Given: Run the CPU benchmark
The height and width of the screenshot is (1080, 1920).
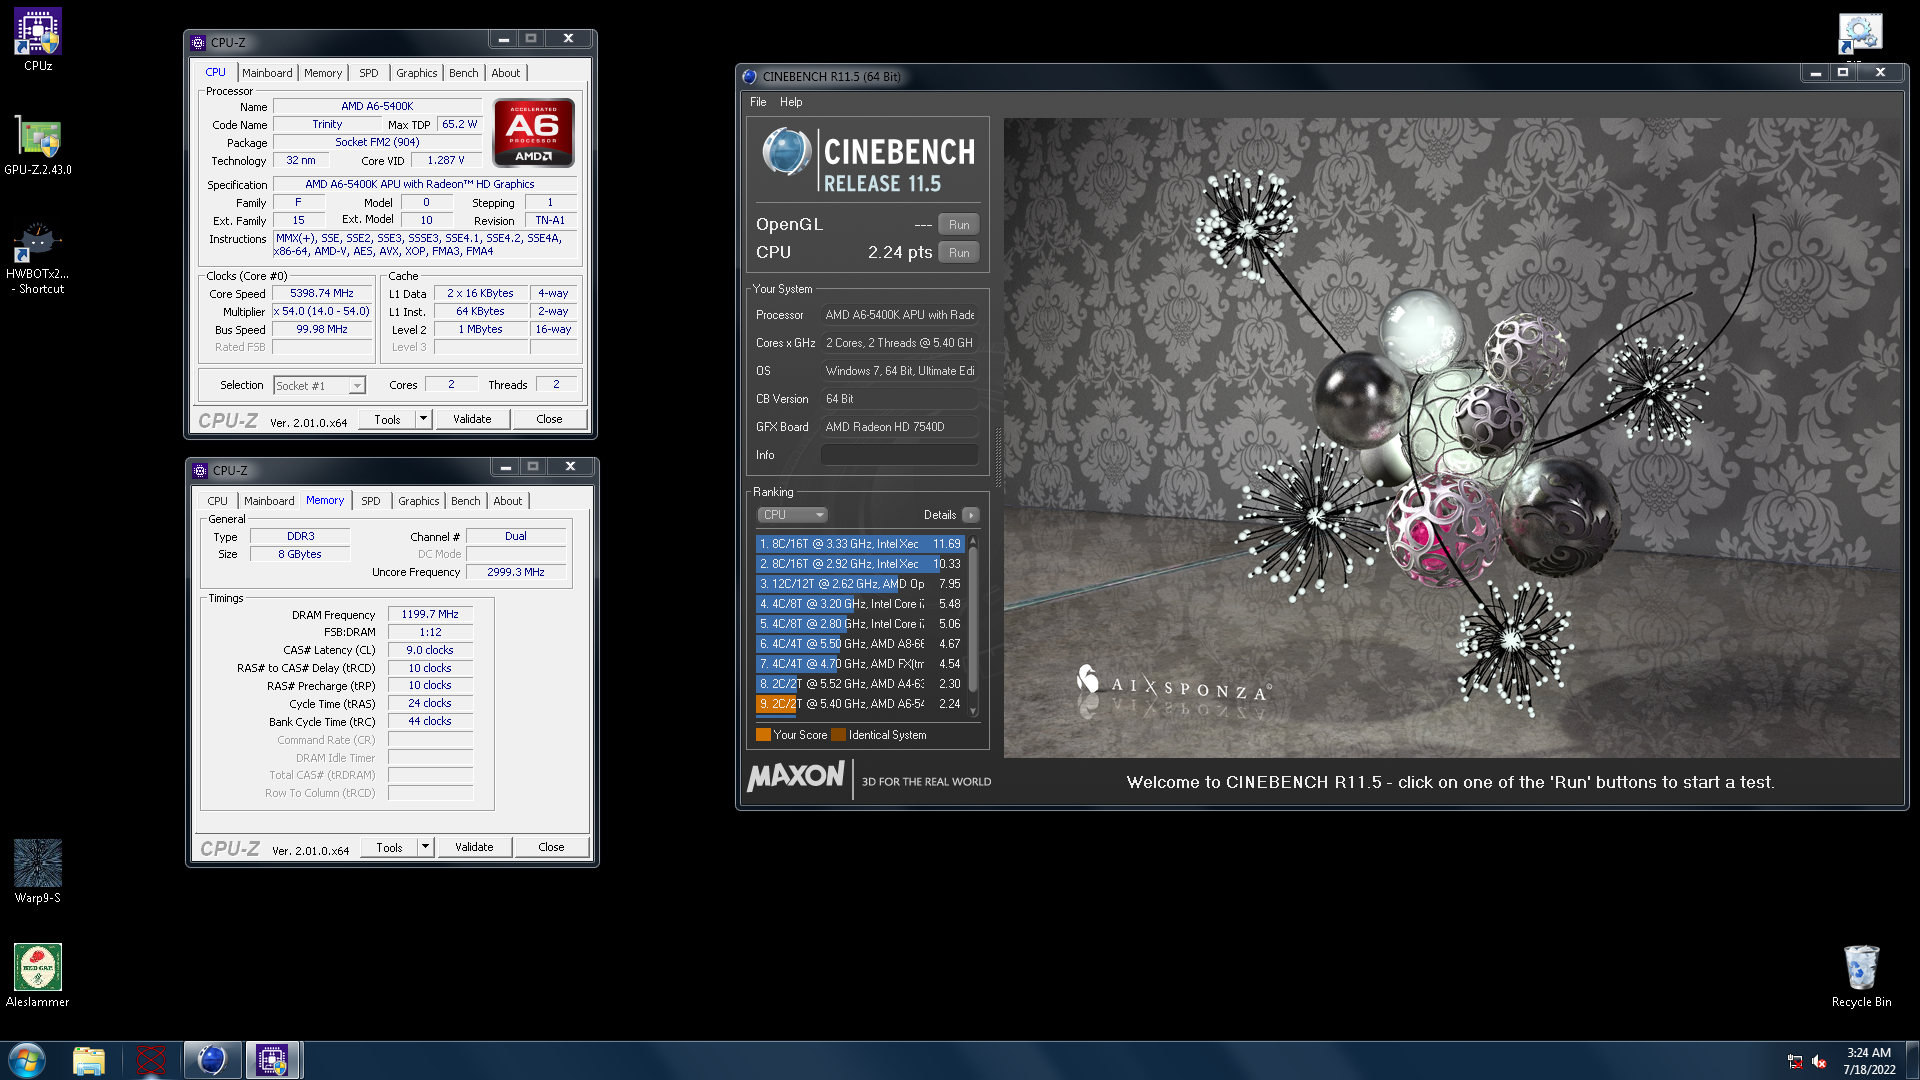Looking at the screenshot, I should [959, 253].
